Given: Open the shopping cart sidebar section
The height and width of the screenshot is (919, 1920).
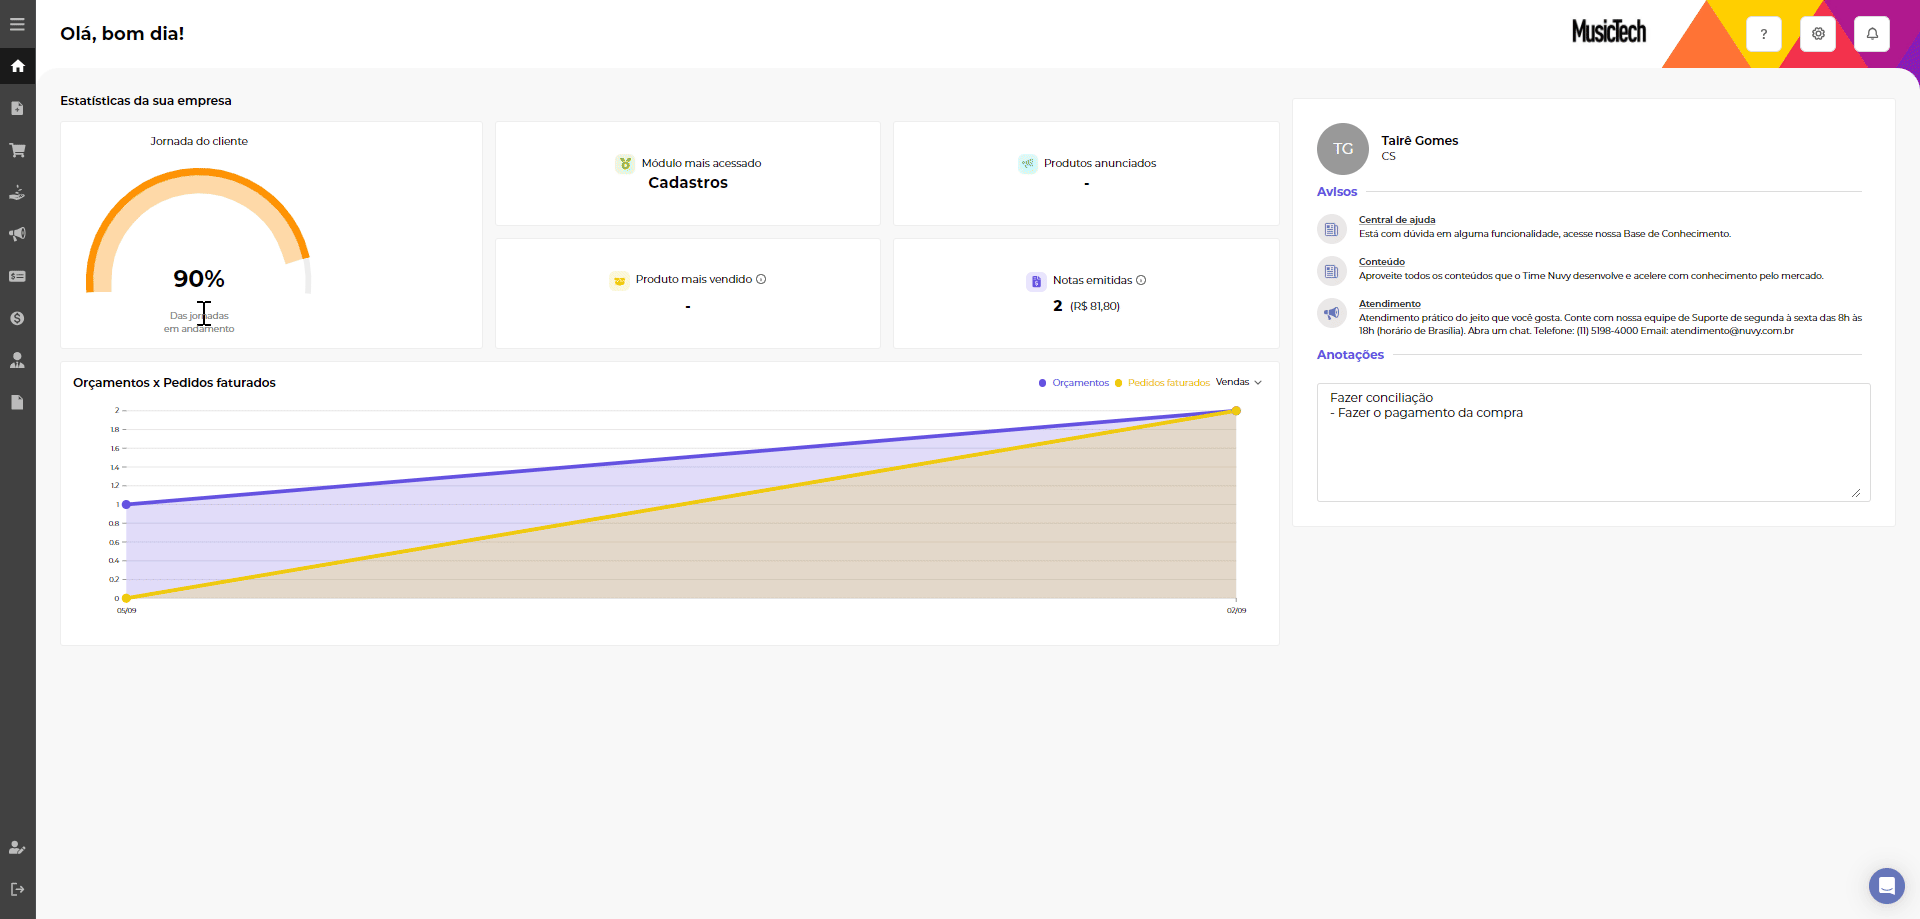Looking at the screenshot, I should (17, 150).
